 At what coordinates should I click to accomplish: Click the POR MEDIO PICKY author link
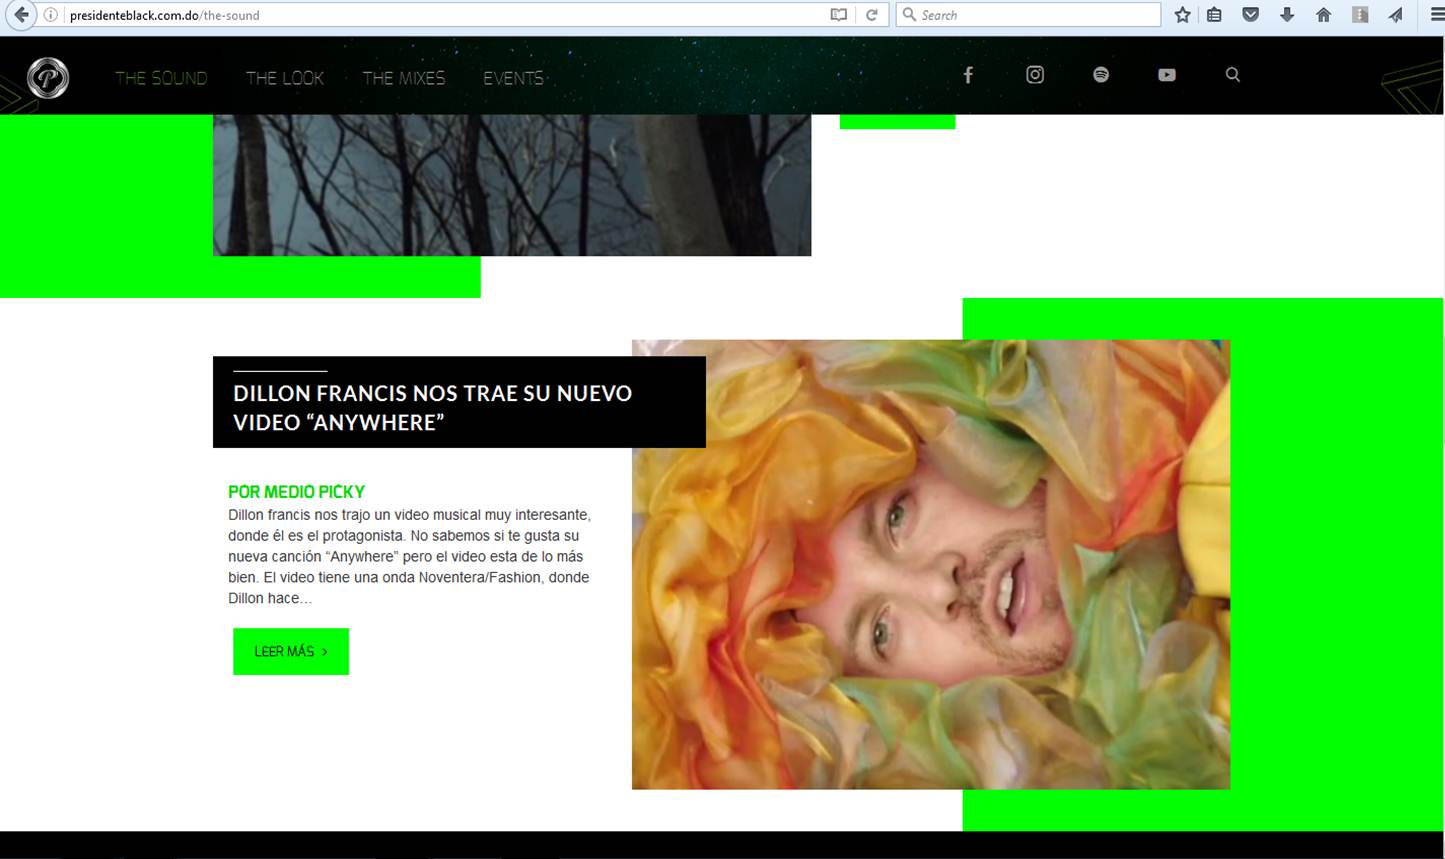coord(296,492)
